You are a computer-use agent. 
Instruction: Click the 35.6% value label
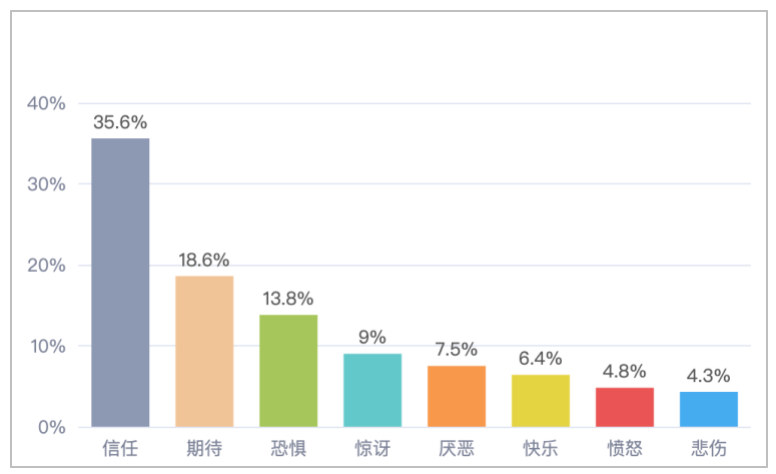point(120,123)
